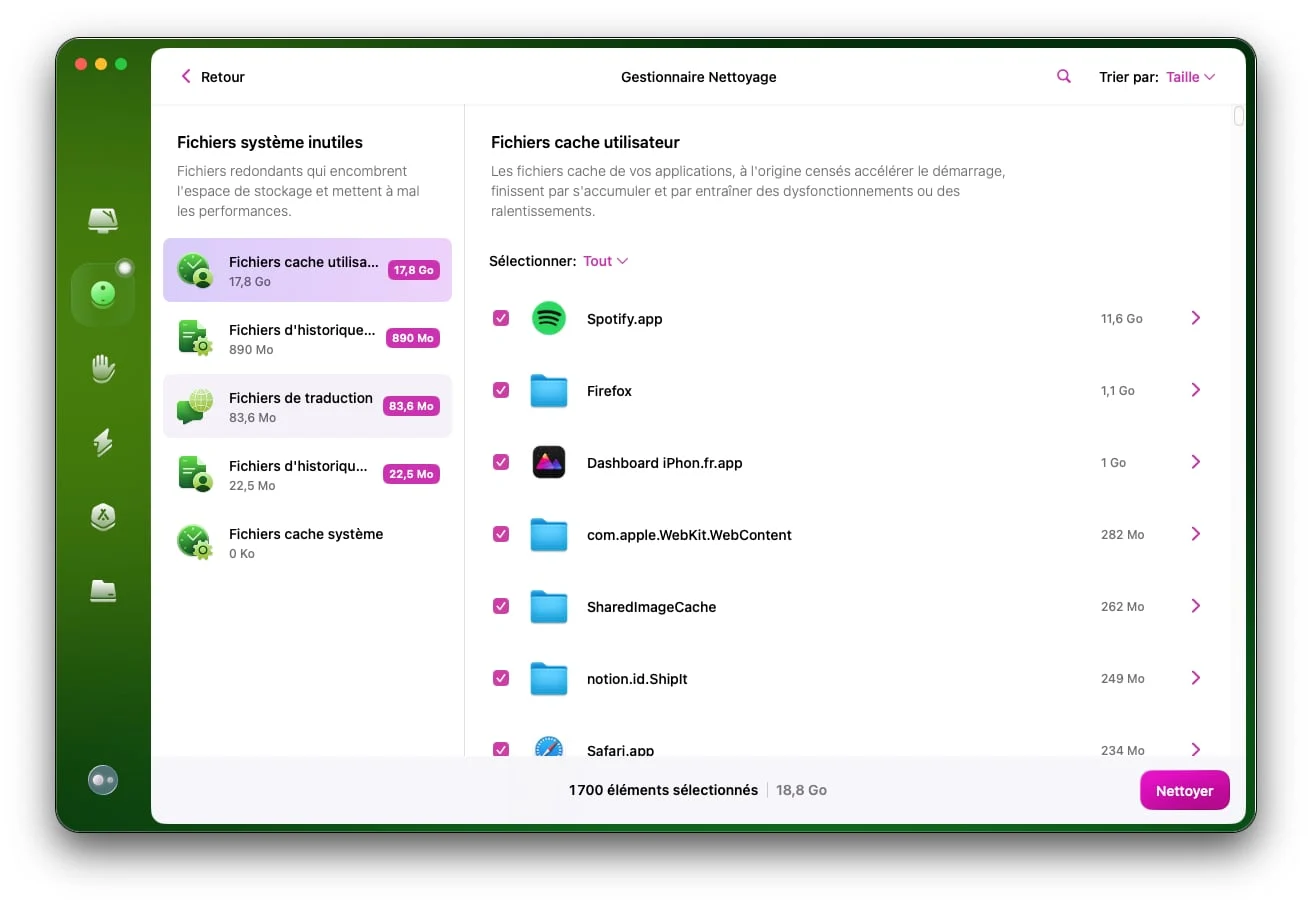Select Fichiers cache système category
This screenshot has height=906, width=1312.
click(307, 542)
